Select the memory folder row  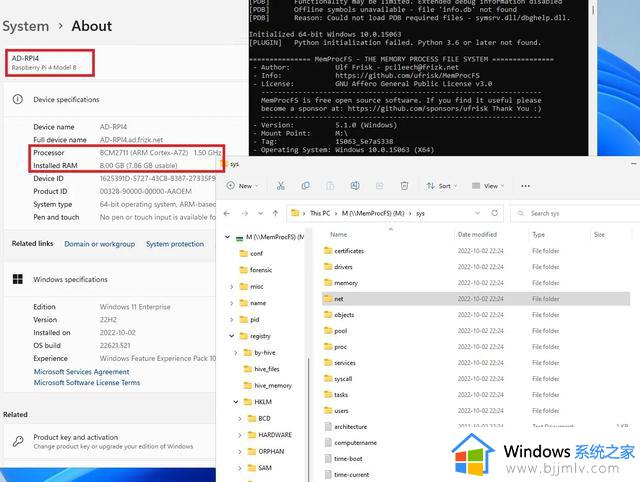476,282
